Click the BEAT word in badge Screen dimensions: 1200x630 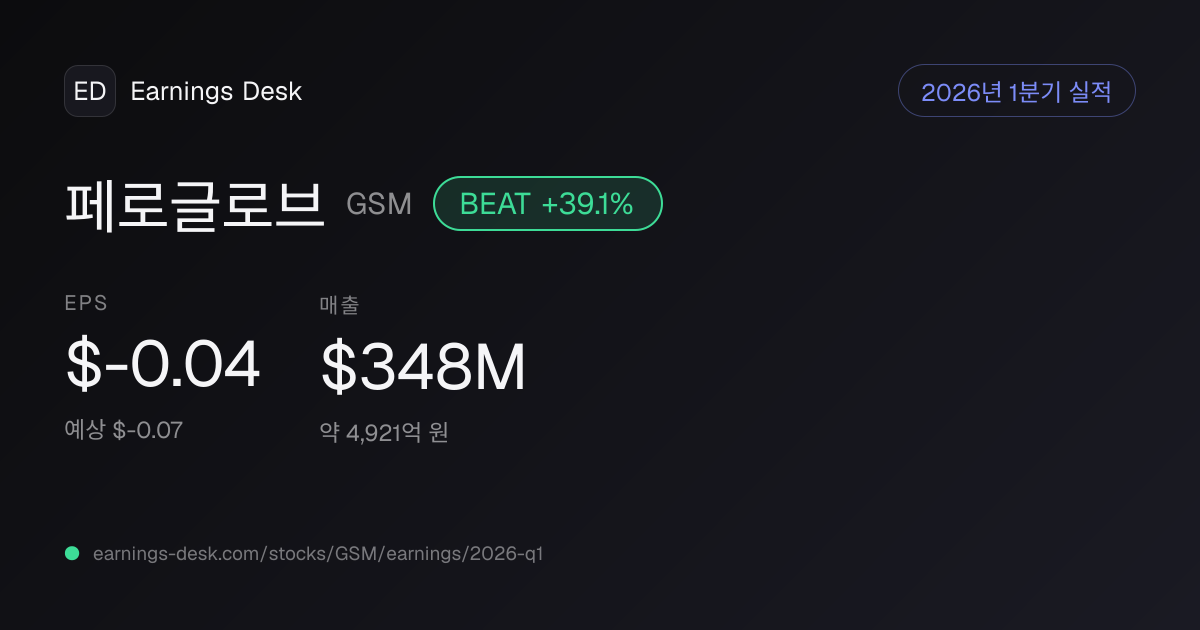click(x=495, y=204)
